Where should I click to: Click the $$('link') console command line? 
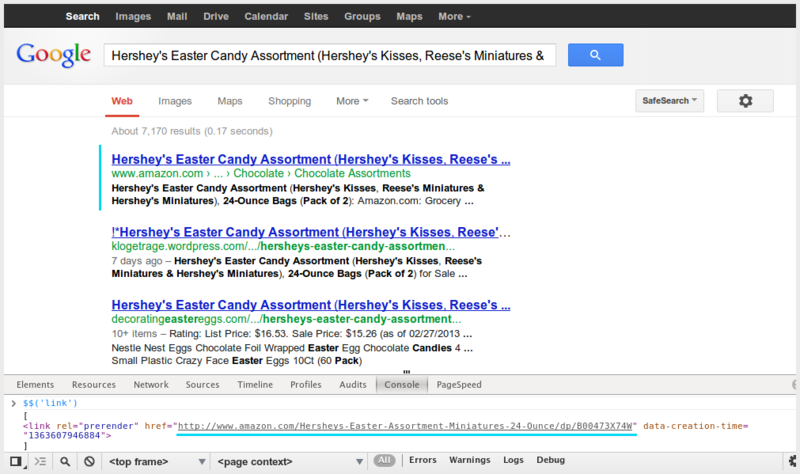50,403
